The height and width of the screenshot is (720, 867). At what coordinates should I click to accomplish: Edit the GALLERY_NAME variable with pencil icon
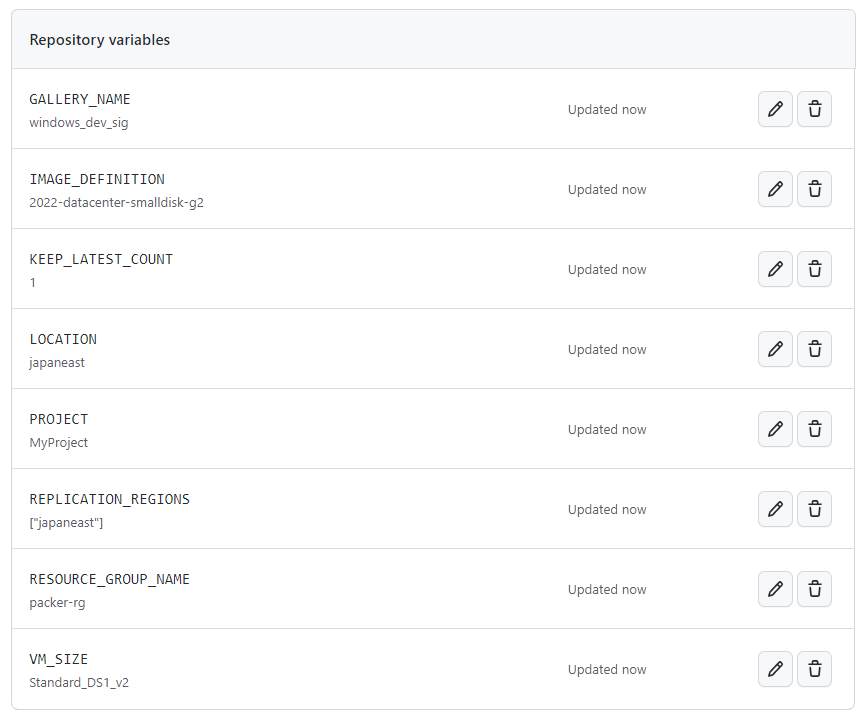tap(775, 109)
